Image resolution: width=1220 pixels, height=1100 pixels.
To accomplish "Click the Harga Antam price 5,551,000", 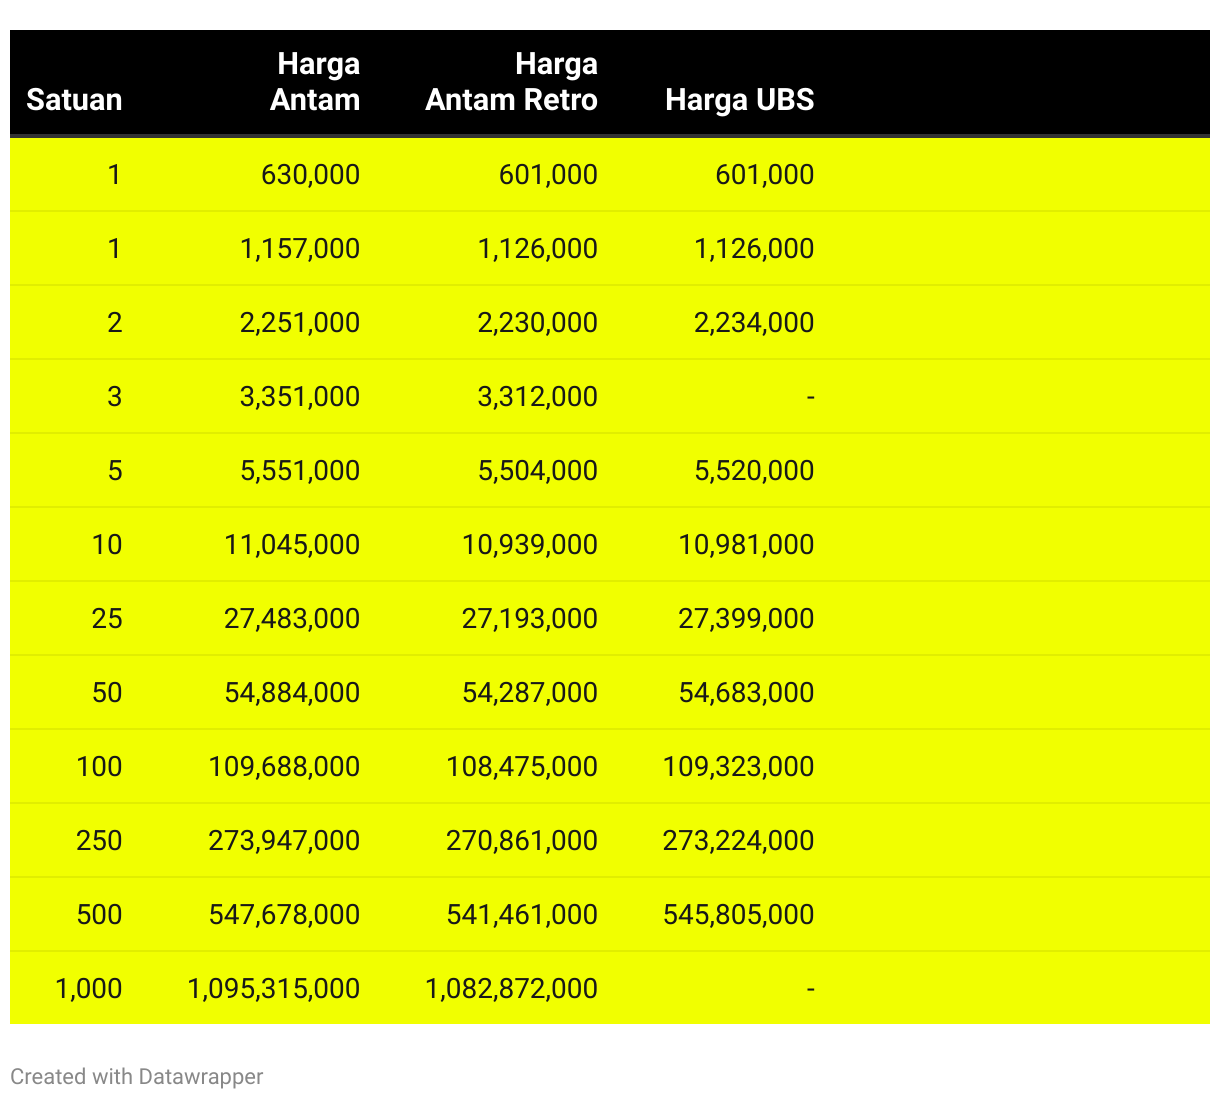I will click(300, 471).
